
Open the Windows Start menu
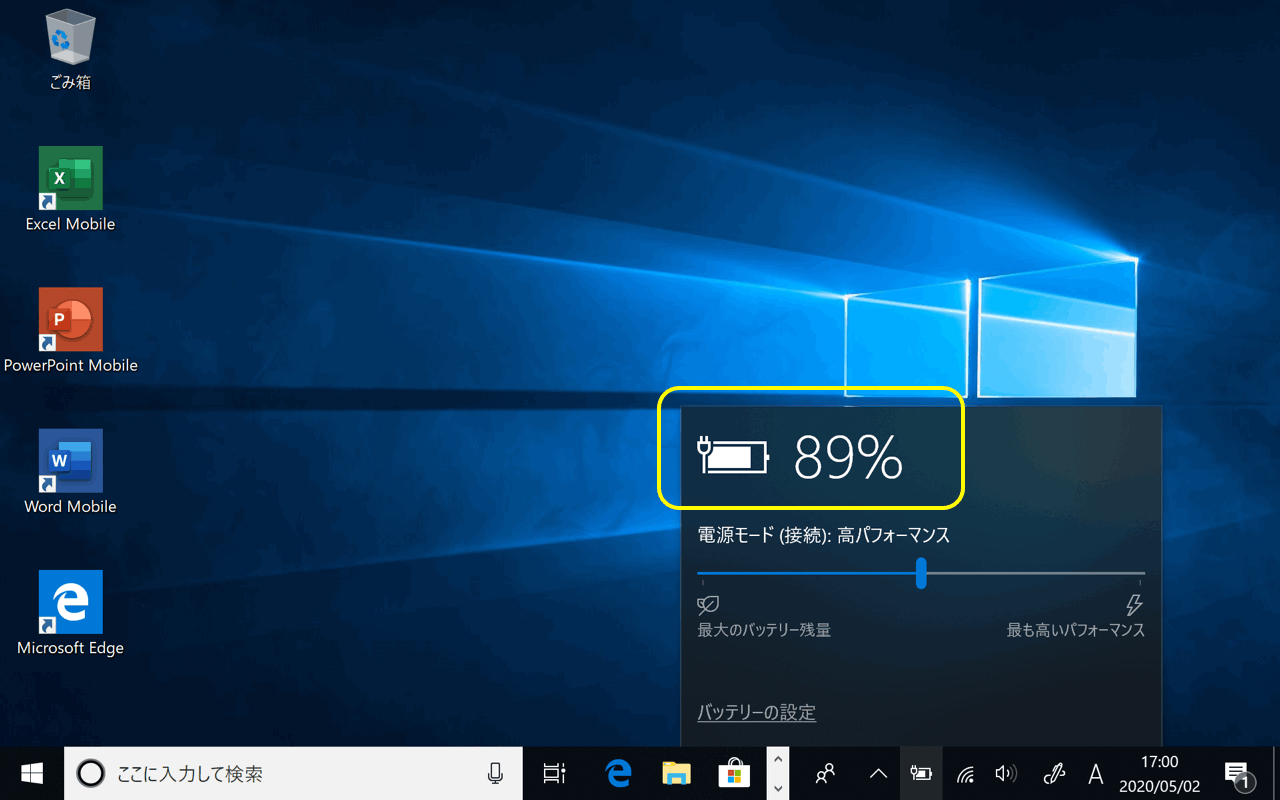point(32,773)
